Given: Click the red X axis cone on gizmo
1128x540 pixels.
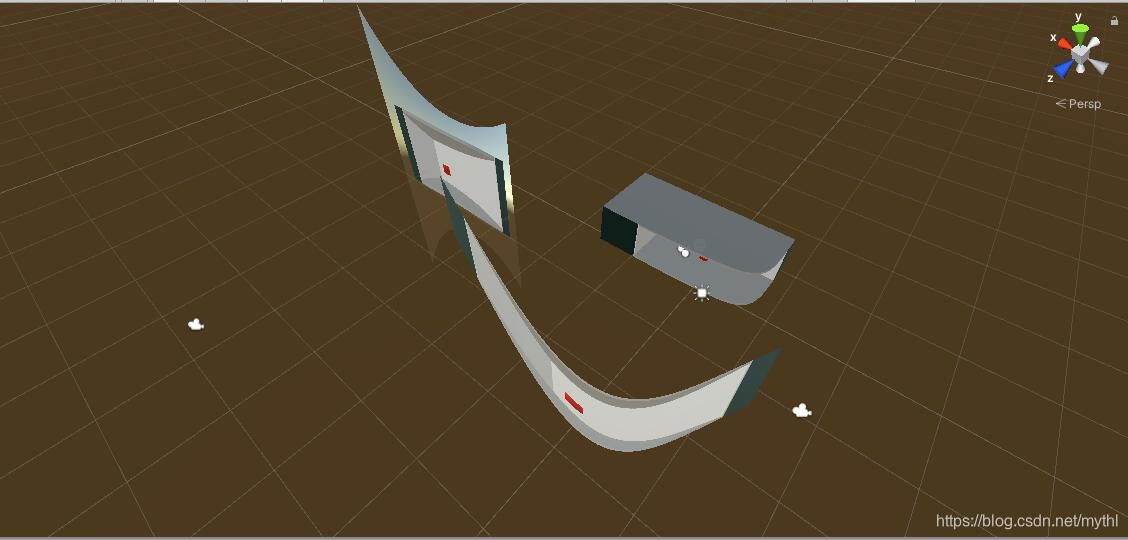Looking at the screenshot, I should [1064, 44].
